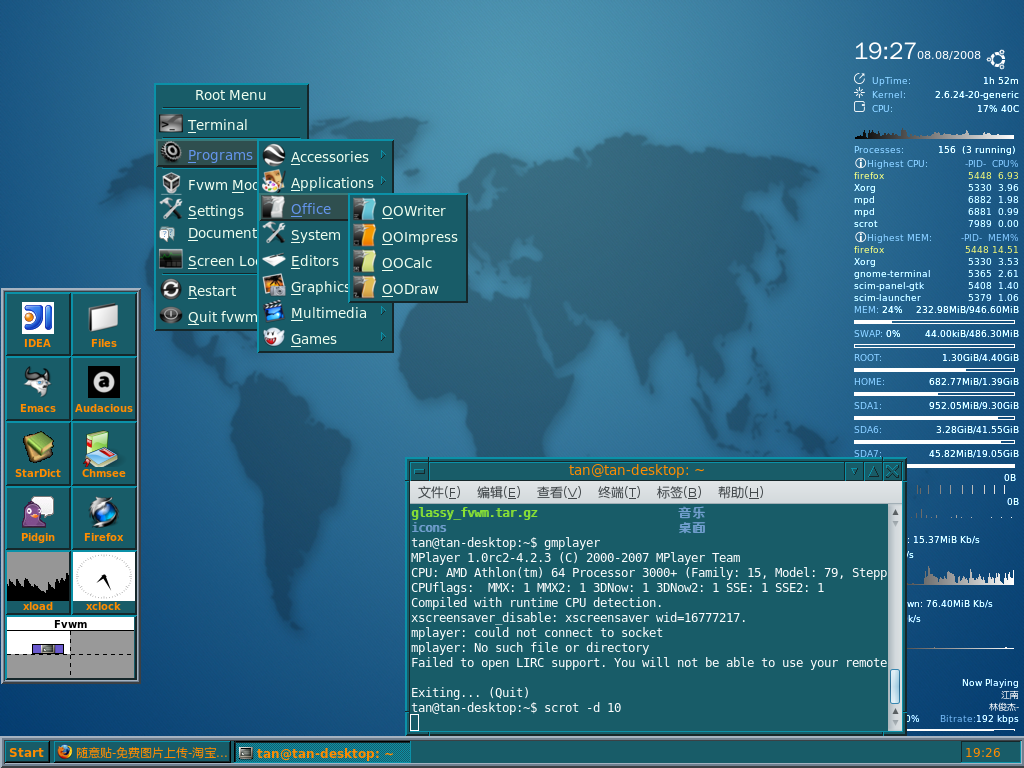The image size is (1024, 768).
Task: Click the xload graph applet
Action: [38, 582]
